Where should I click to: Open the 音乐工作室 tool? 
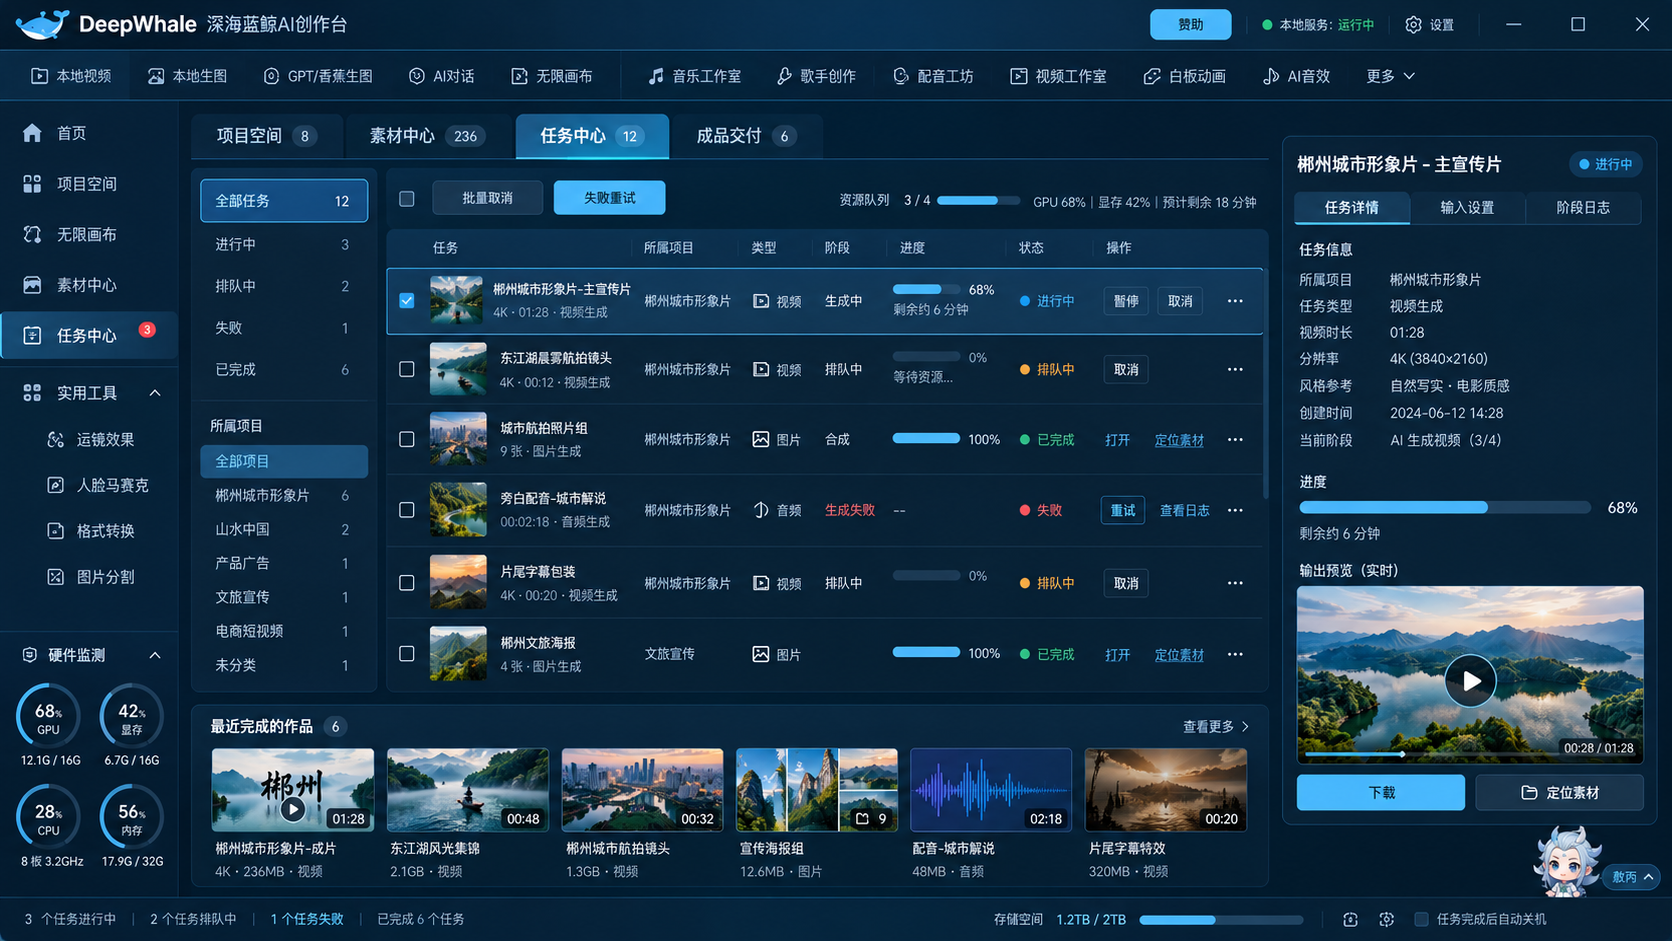click(694, 76)
